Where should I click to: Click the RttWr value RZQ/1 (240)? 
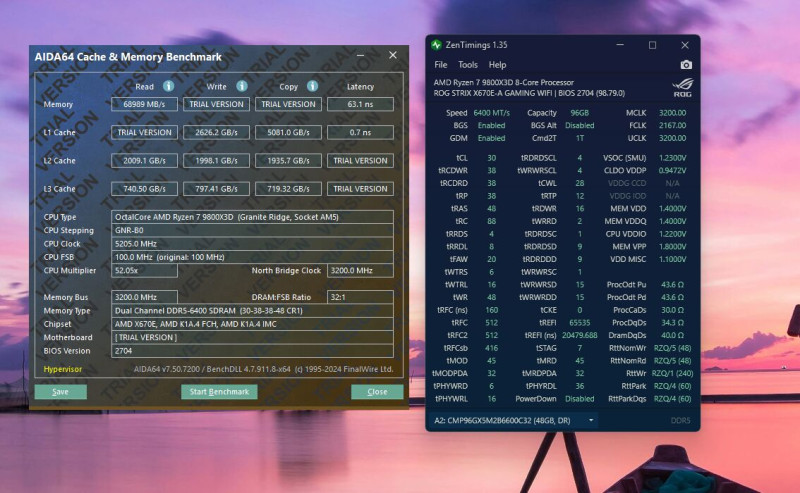click(x=672, y=373)
